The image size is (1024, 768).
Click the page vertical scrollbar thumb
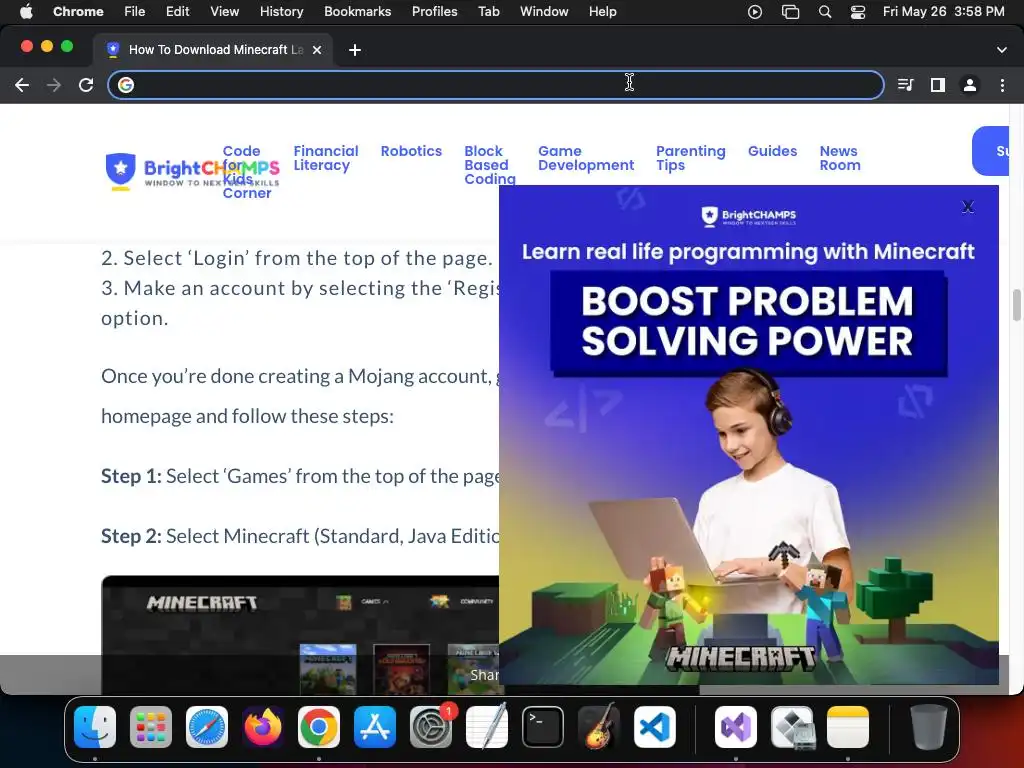(x=1016, y=305)
